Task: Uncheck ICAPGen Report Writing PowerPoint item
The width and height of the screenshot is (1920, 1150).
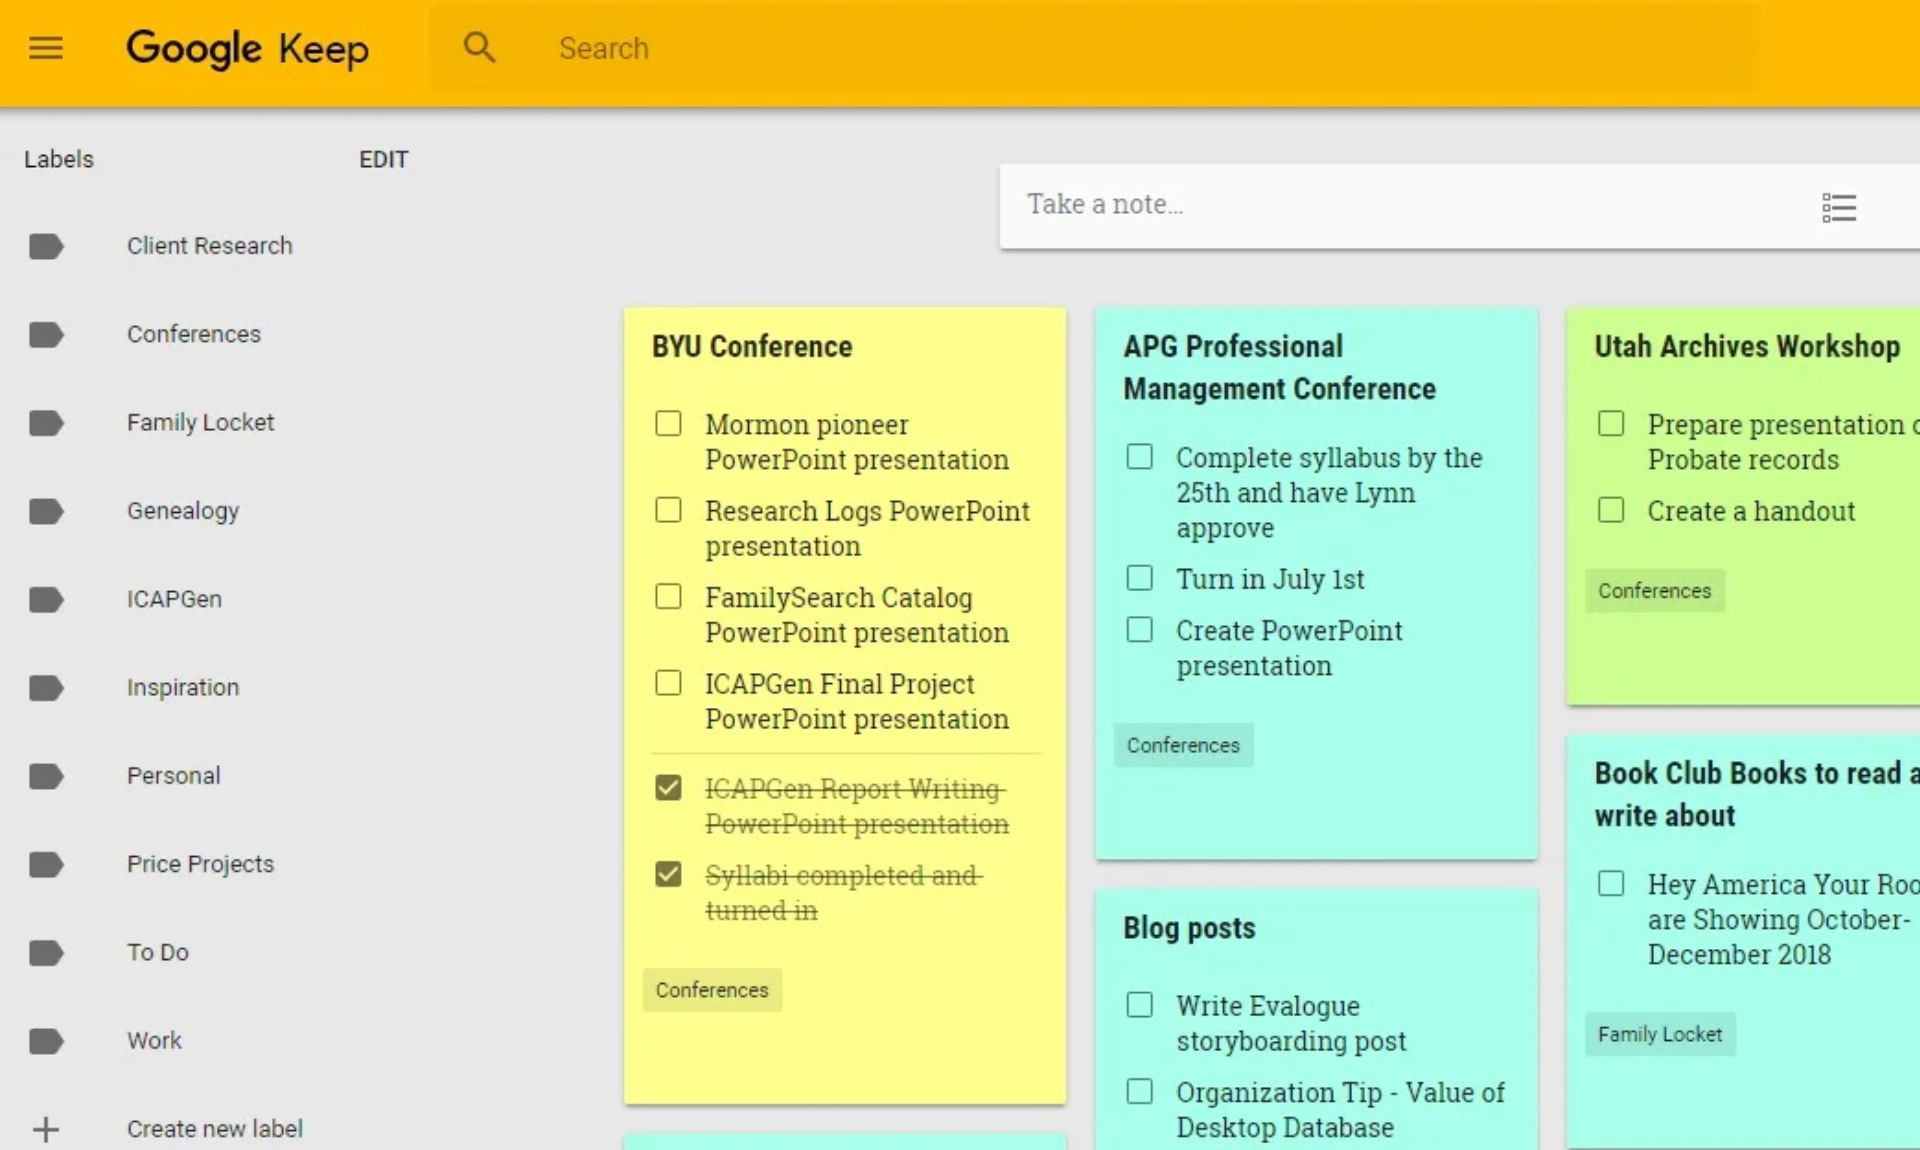Action: [x=668, y=788]
